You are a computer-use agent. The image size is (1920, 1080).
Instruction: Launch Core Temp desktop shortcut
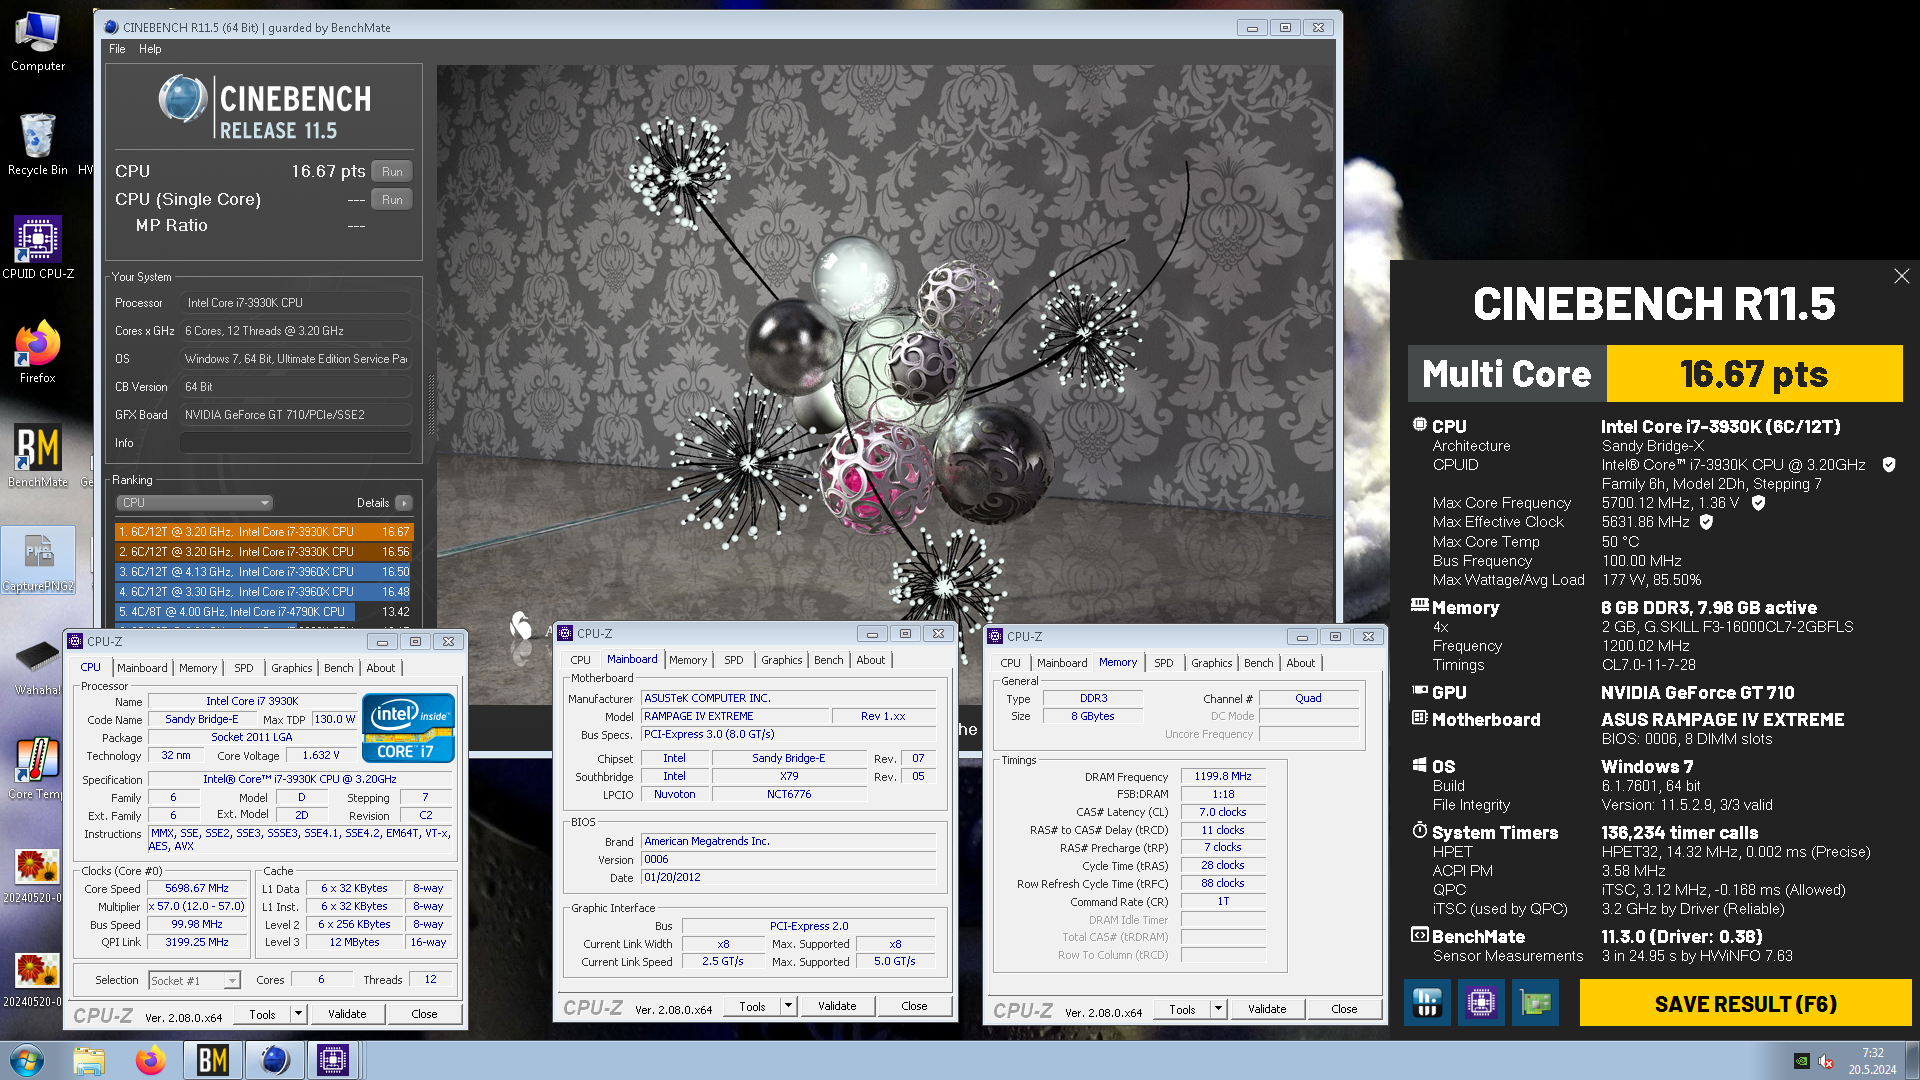pos(36,768)
